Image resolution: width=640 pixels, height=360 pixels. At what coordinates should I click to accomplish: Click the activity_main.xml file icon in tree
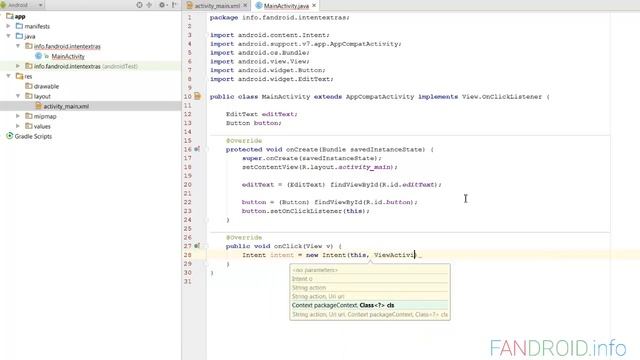coord(38,106)
